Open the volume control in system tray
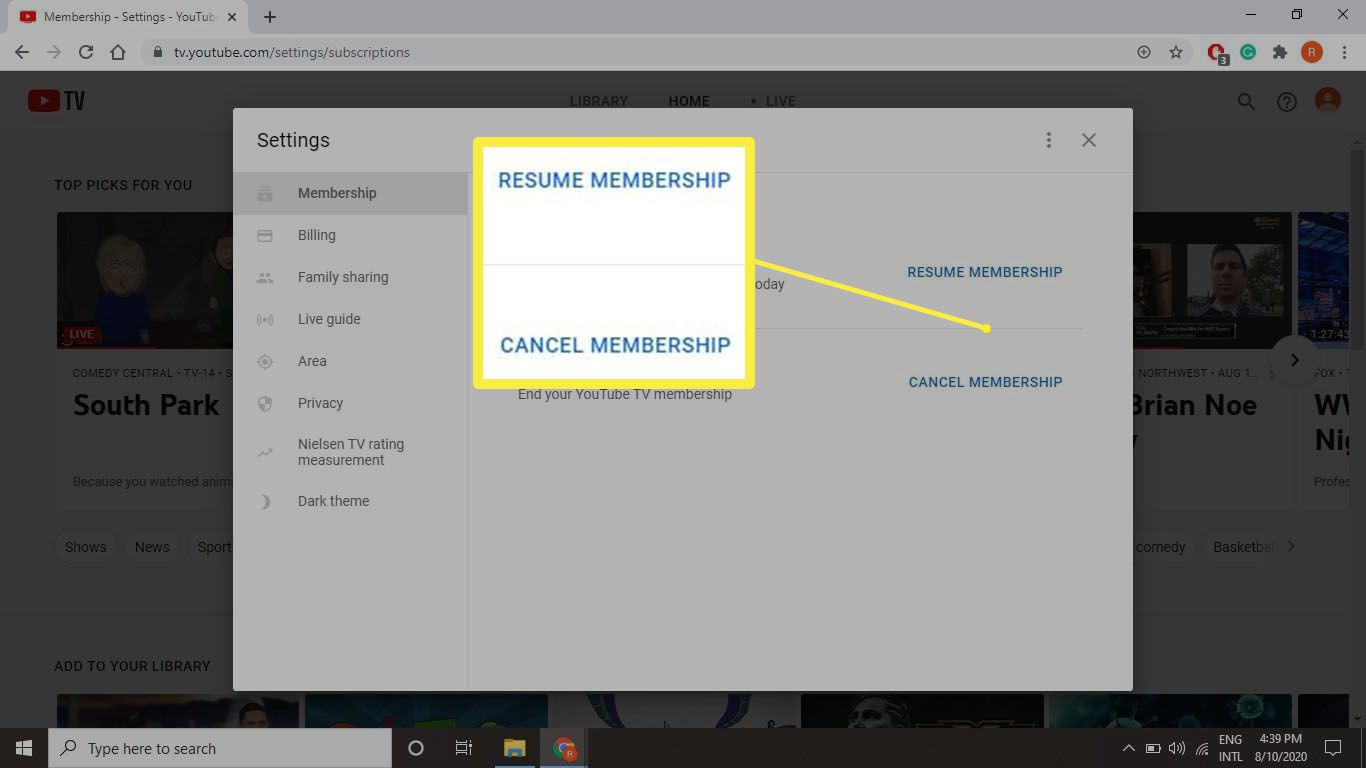 tap(1177, 748)
